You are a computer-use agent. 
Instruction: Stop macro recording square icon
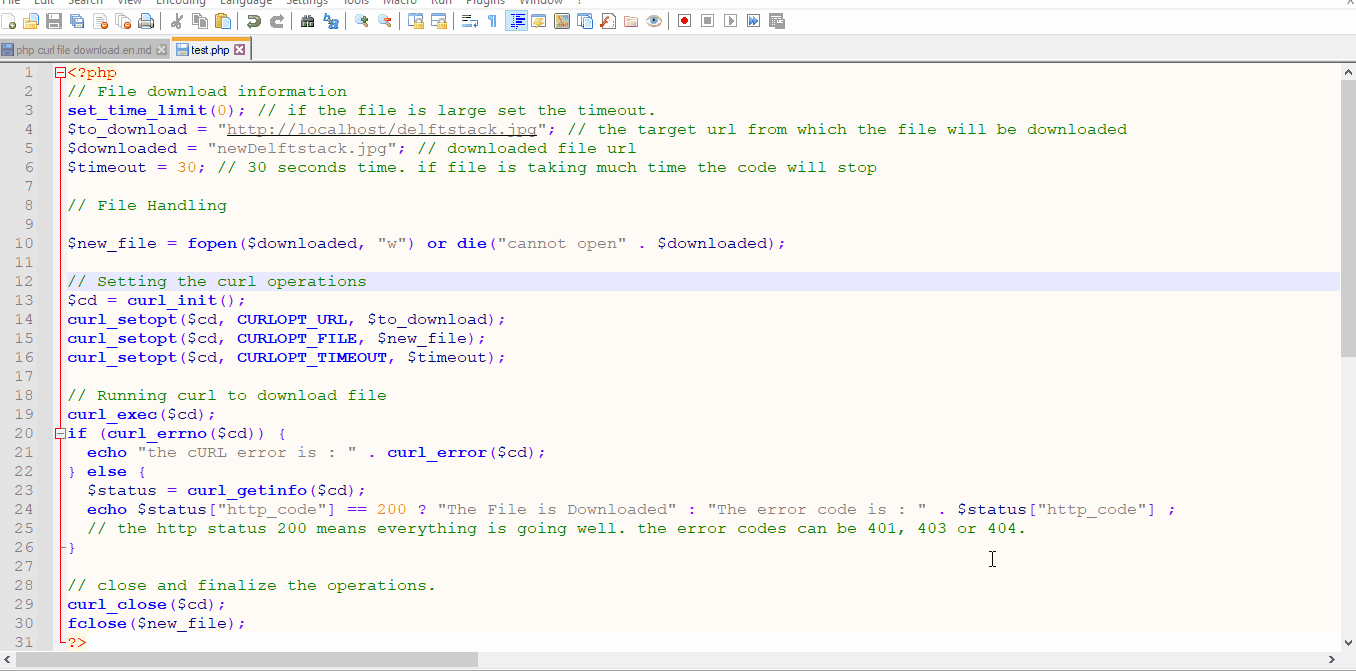coord(708,21)
